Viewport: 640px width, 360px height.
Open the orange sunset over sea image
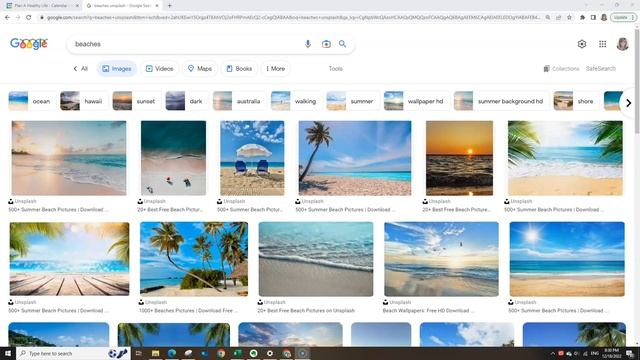(x=459, y=158)
